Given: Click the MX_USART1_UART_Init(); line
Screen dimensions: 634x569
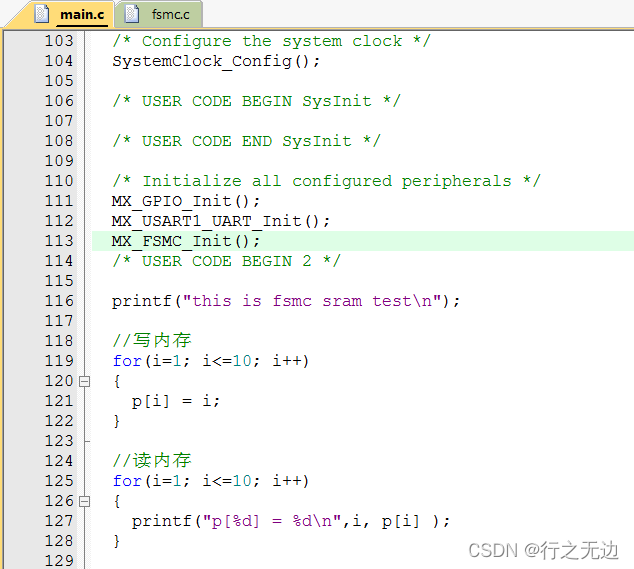Looking at the screenshot, I should click(x=221, y=221).
